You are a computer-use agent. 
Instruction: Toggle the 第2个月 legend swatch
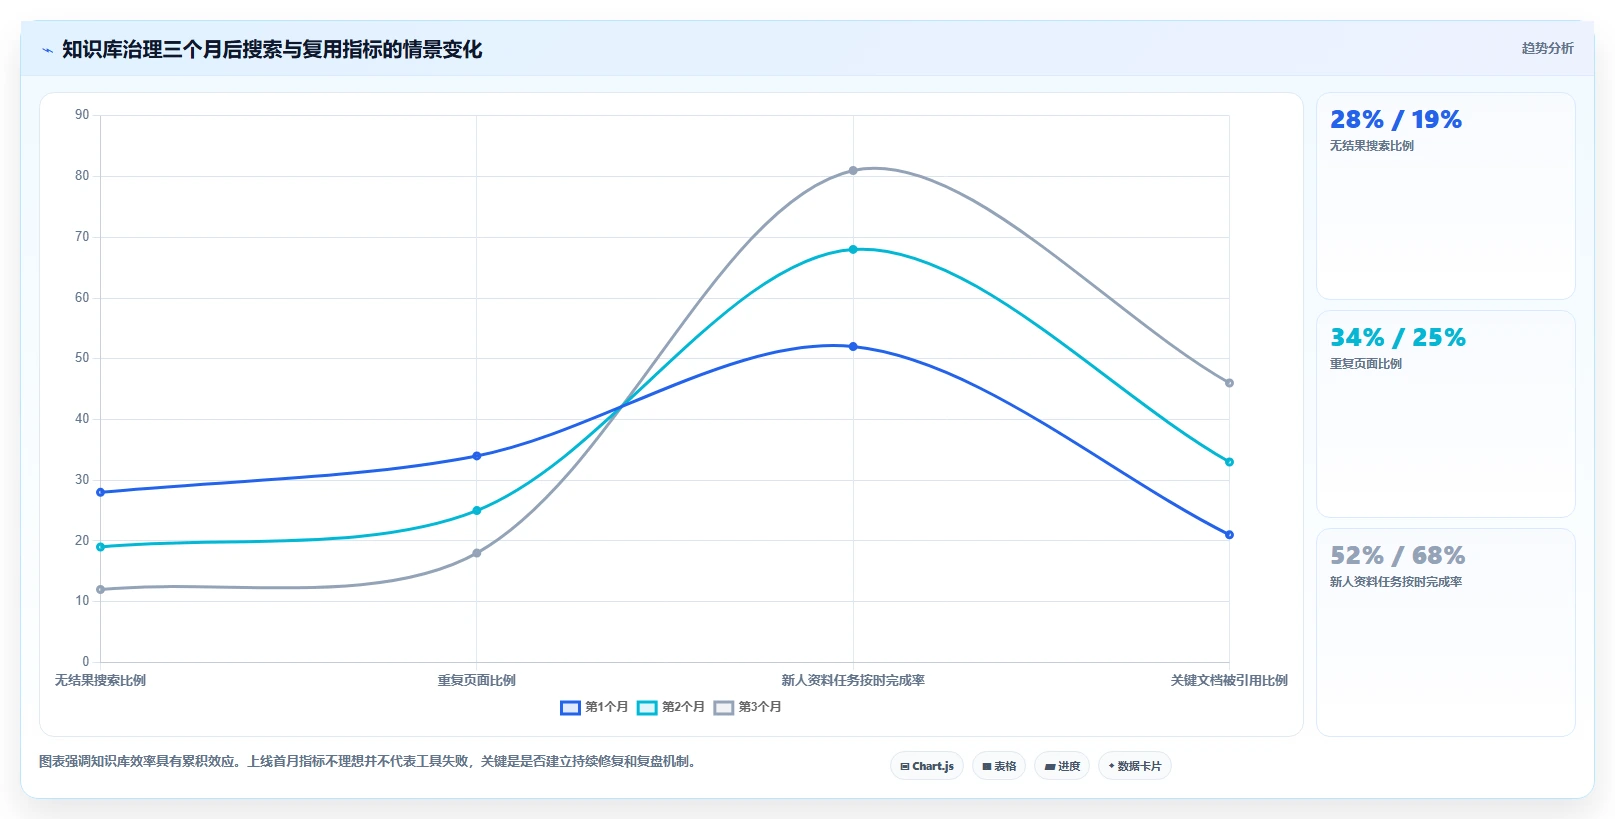(x=647, y=708)
